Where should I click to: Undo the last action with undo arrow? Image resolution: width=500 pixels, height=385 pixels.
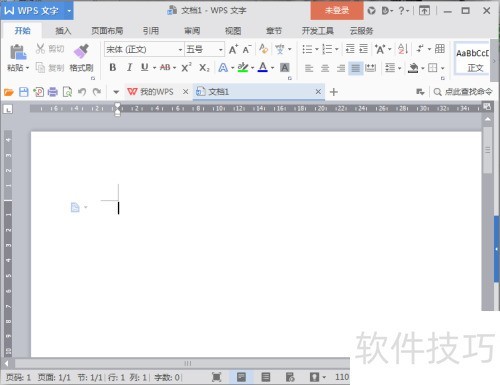tap(82, 92)
